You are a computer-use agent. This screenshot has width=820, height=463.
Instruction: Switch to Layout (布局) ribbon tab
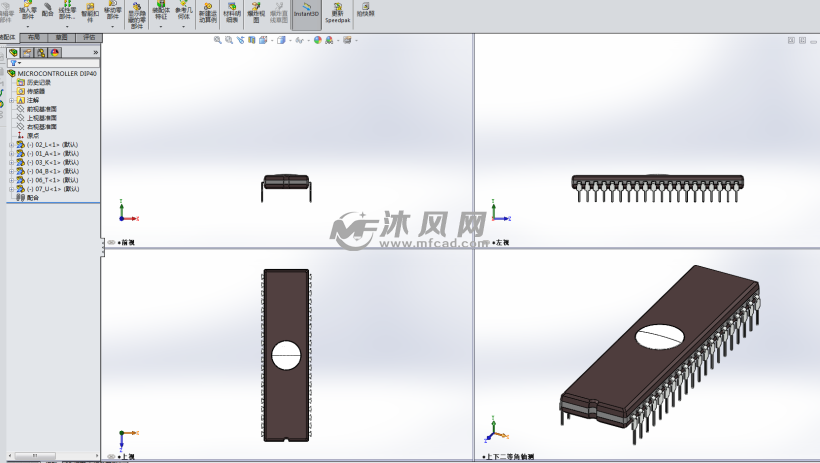[33, 38]
